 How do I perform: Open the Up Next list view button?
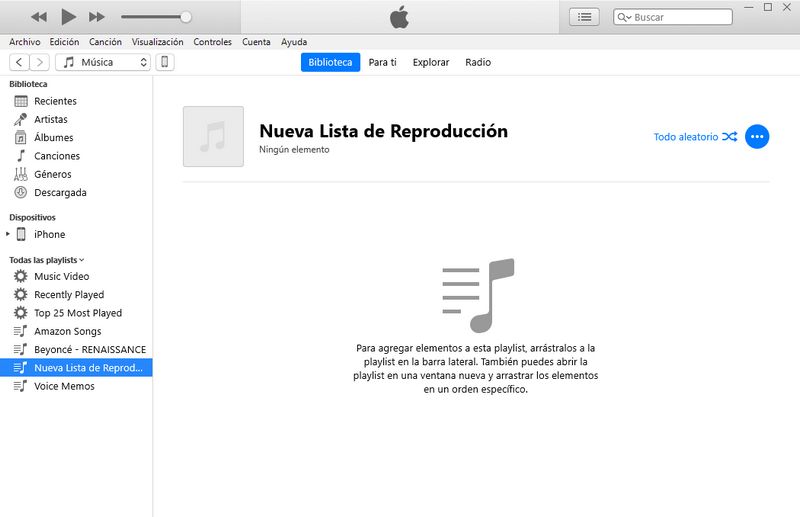[584, 17]
